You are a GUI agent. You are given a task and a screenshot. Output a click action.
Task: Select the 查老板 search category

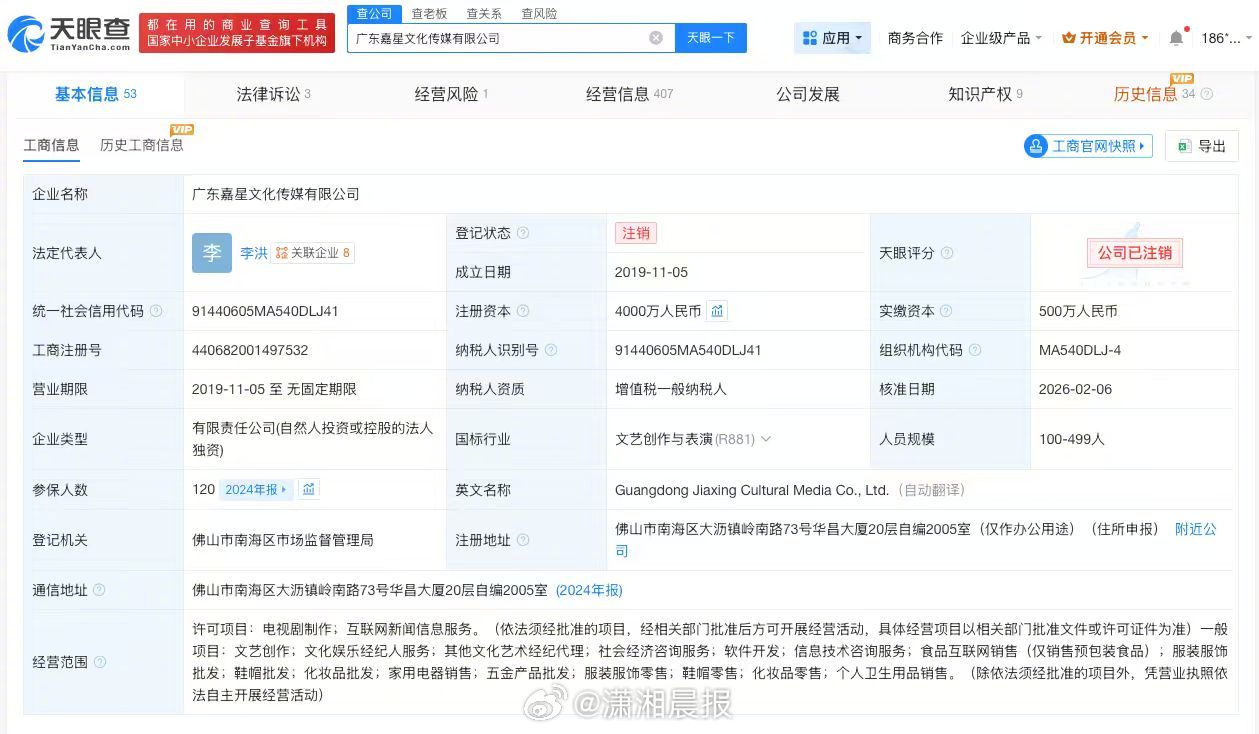tap(429, 13)
